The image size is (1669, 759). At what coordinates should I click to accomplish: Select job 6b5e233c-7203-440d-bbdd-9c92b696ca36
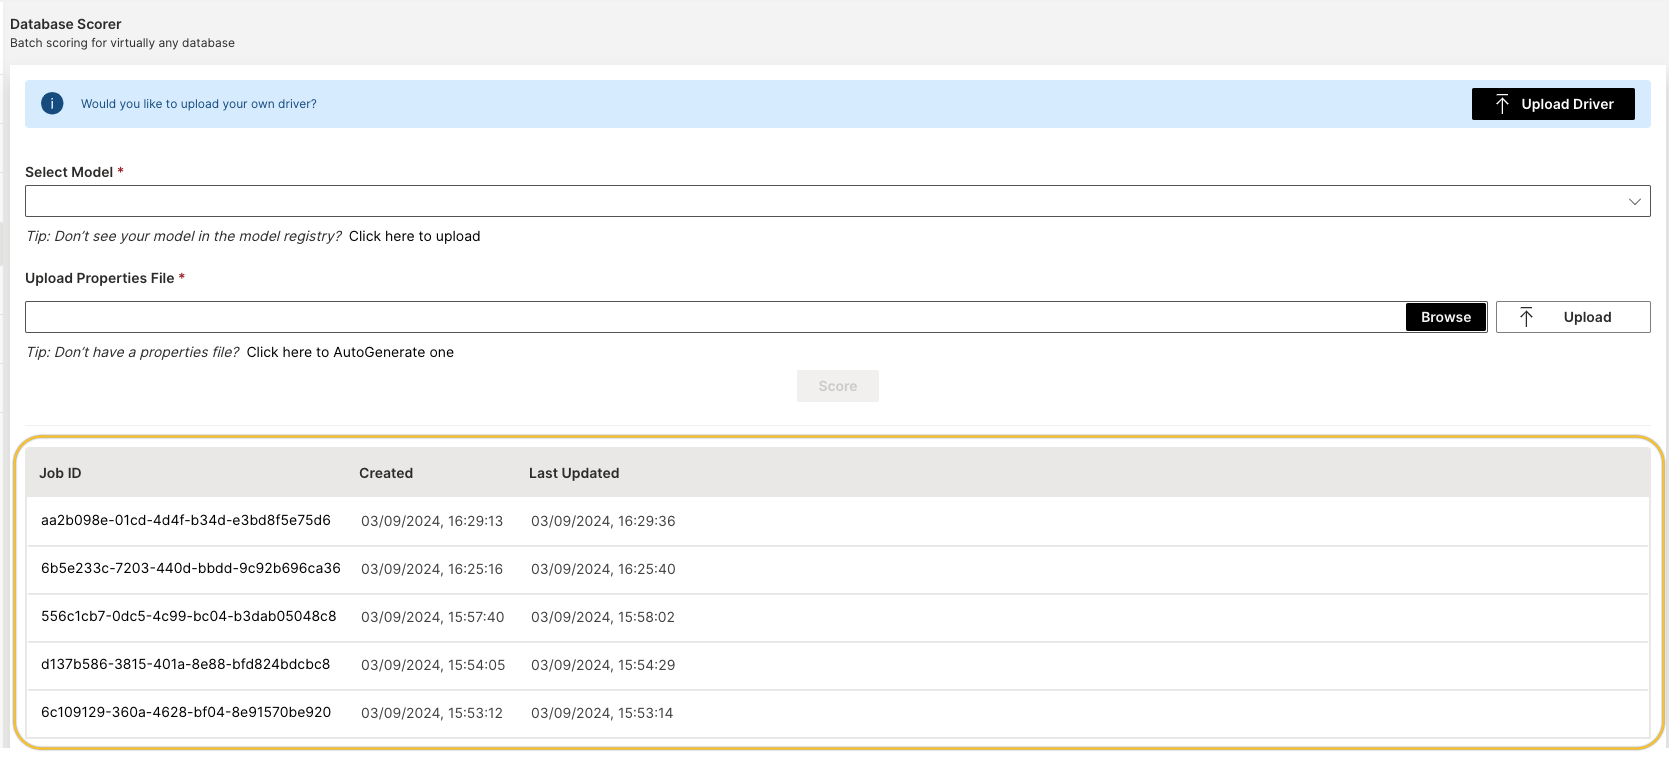(191, 569)
